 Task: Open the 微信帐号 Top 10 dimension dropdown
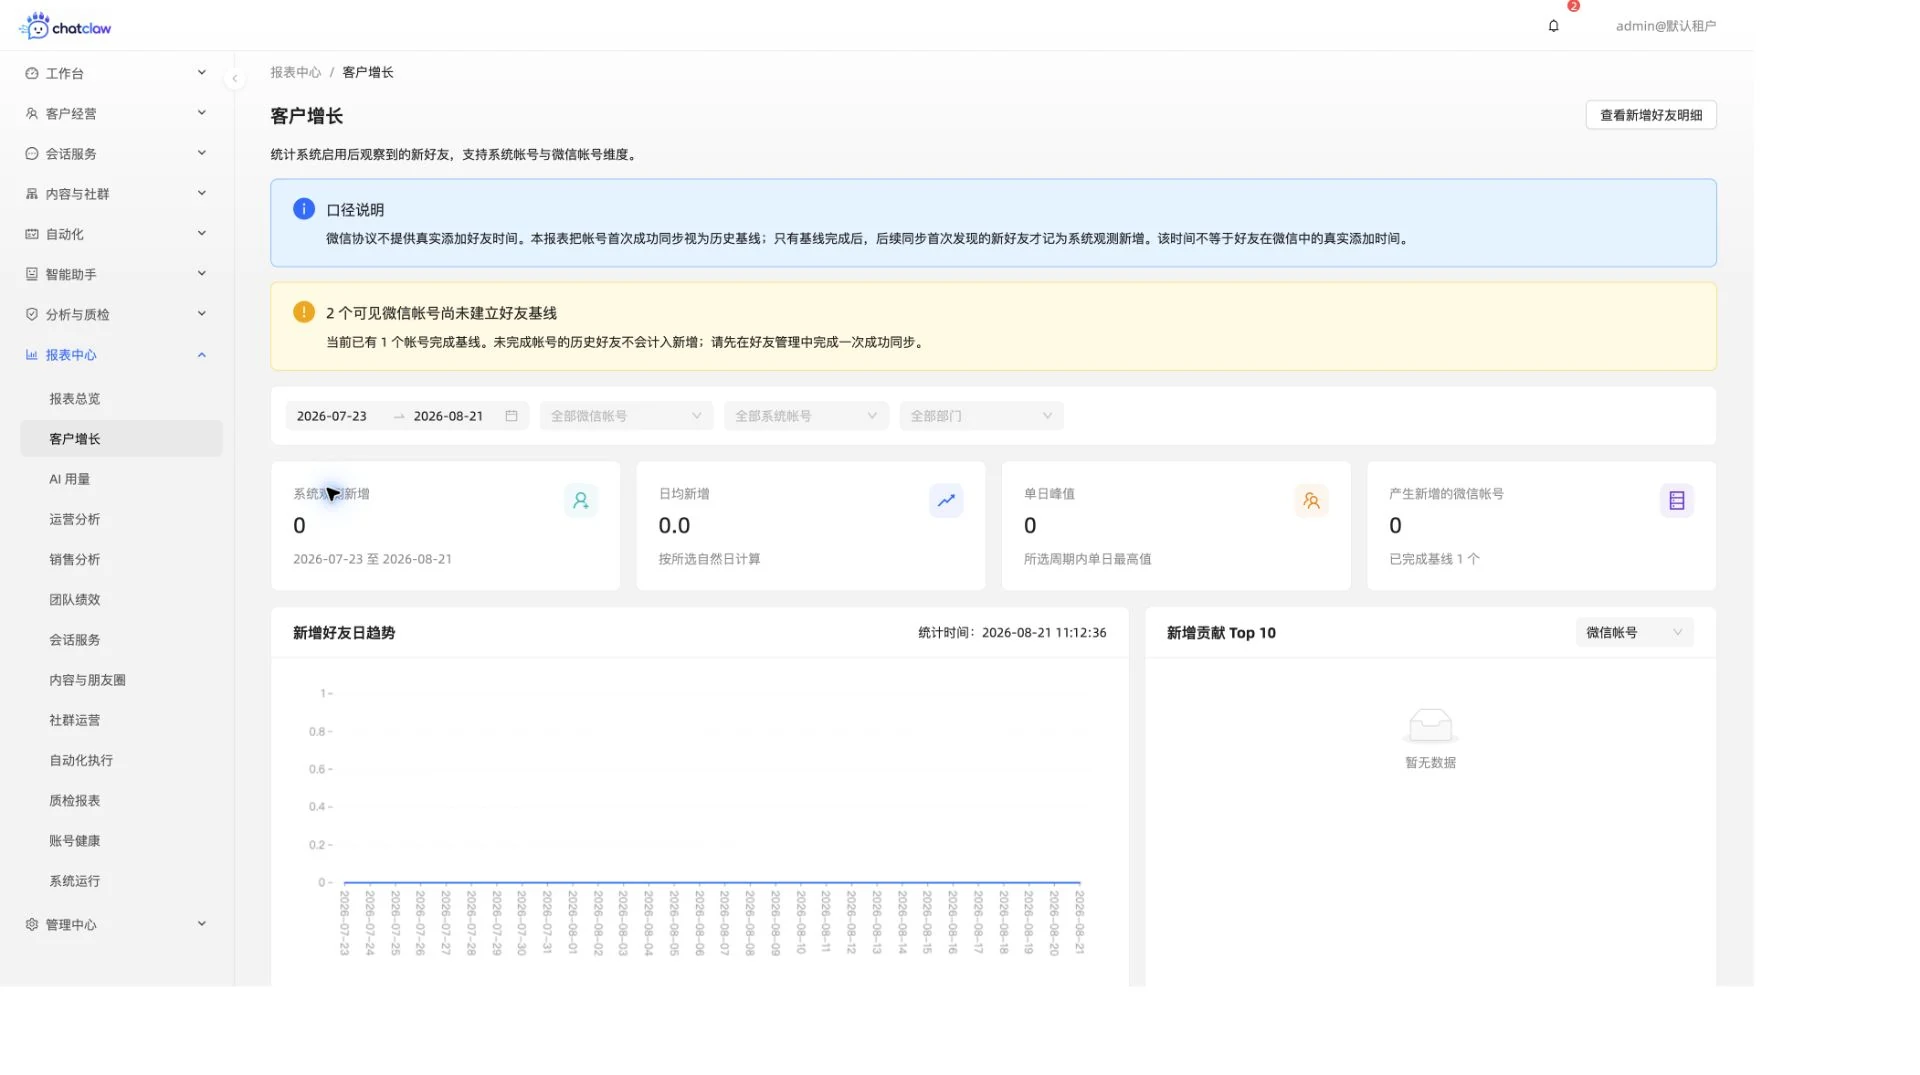(x=1634, y=632)
